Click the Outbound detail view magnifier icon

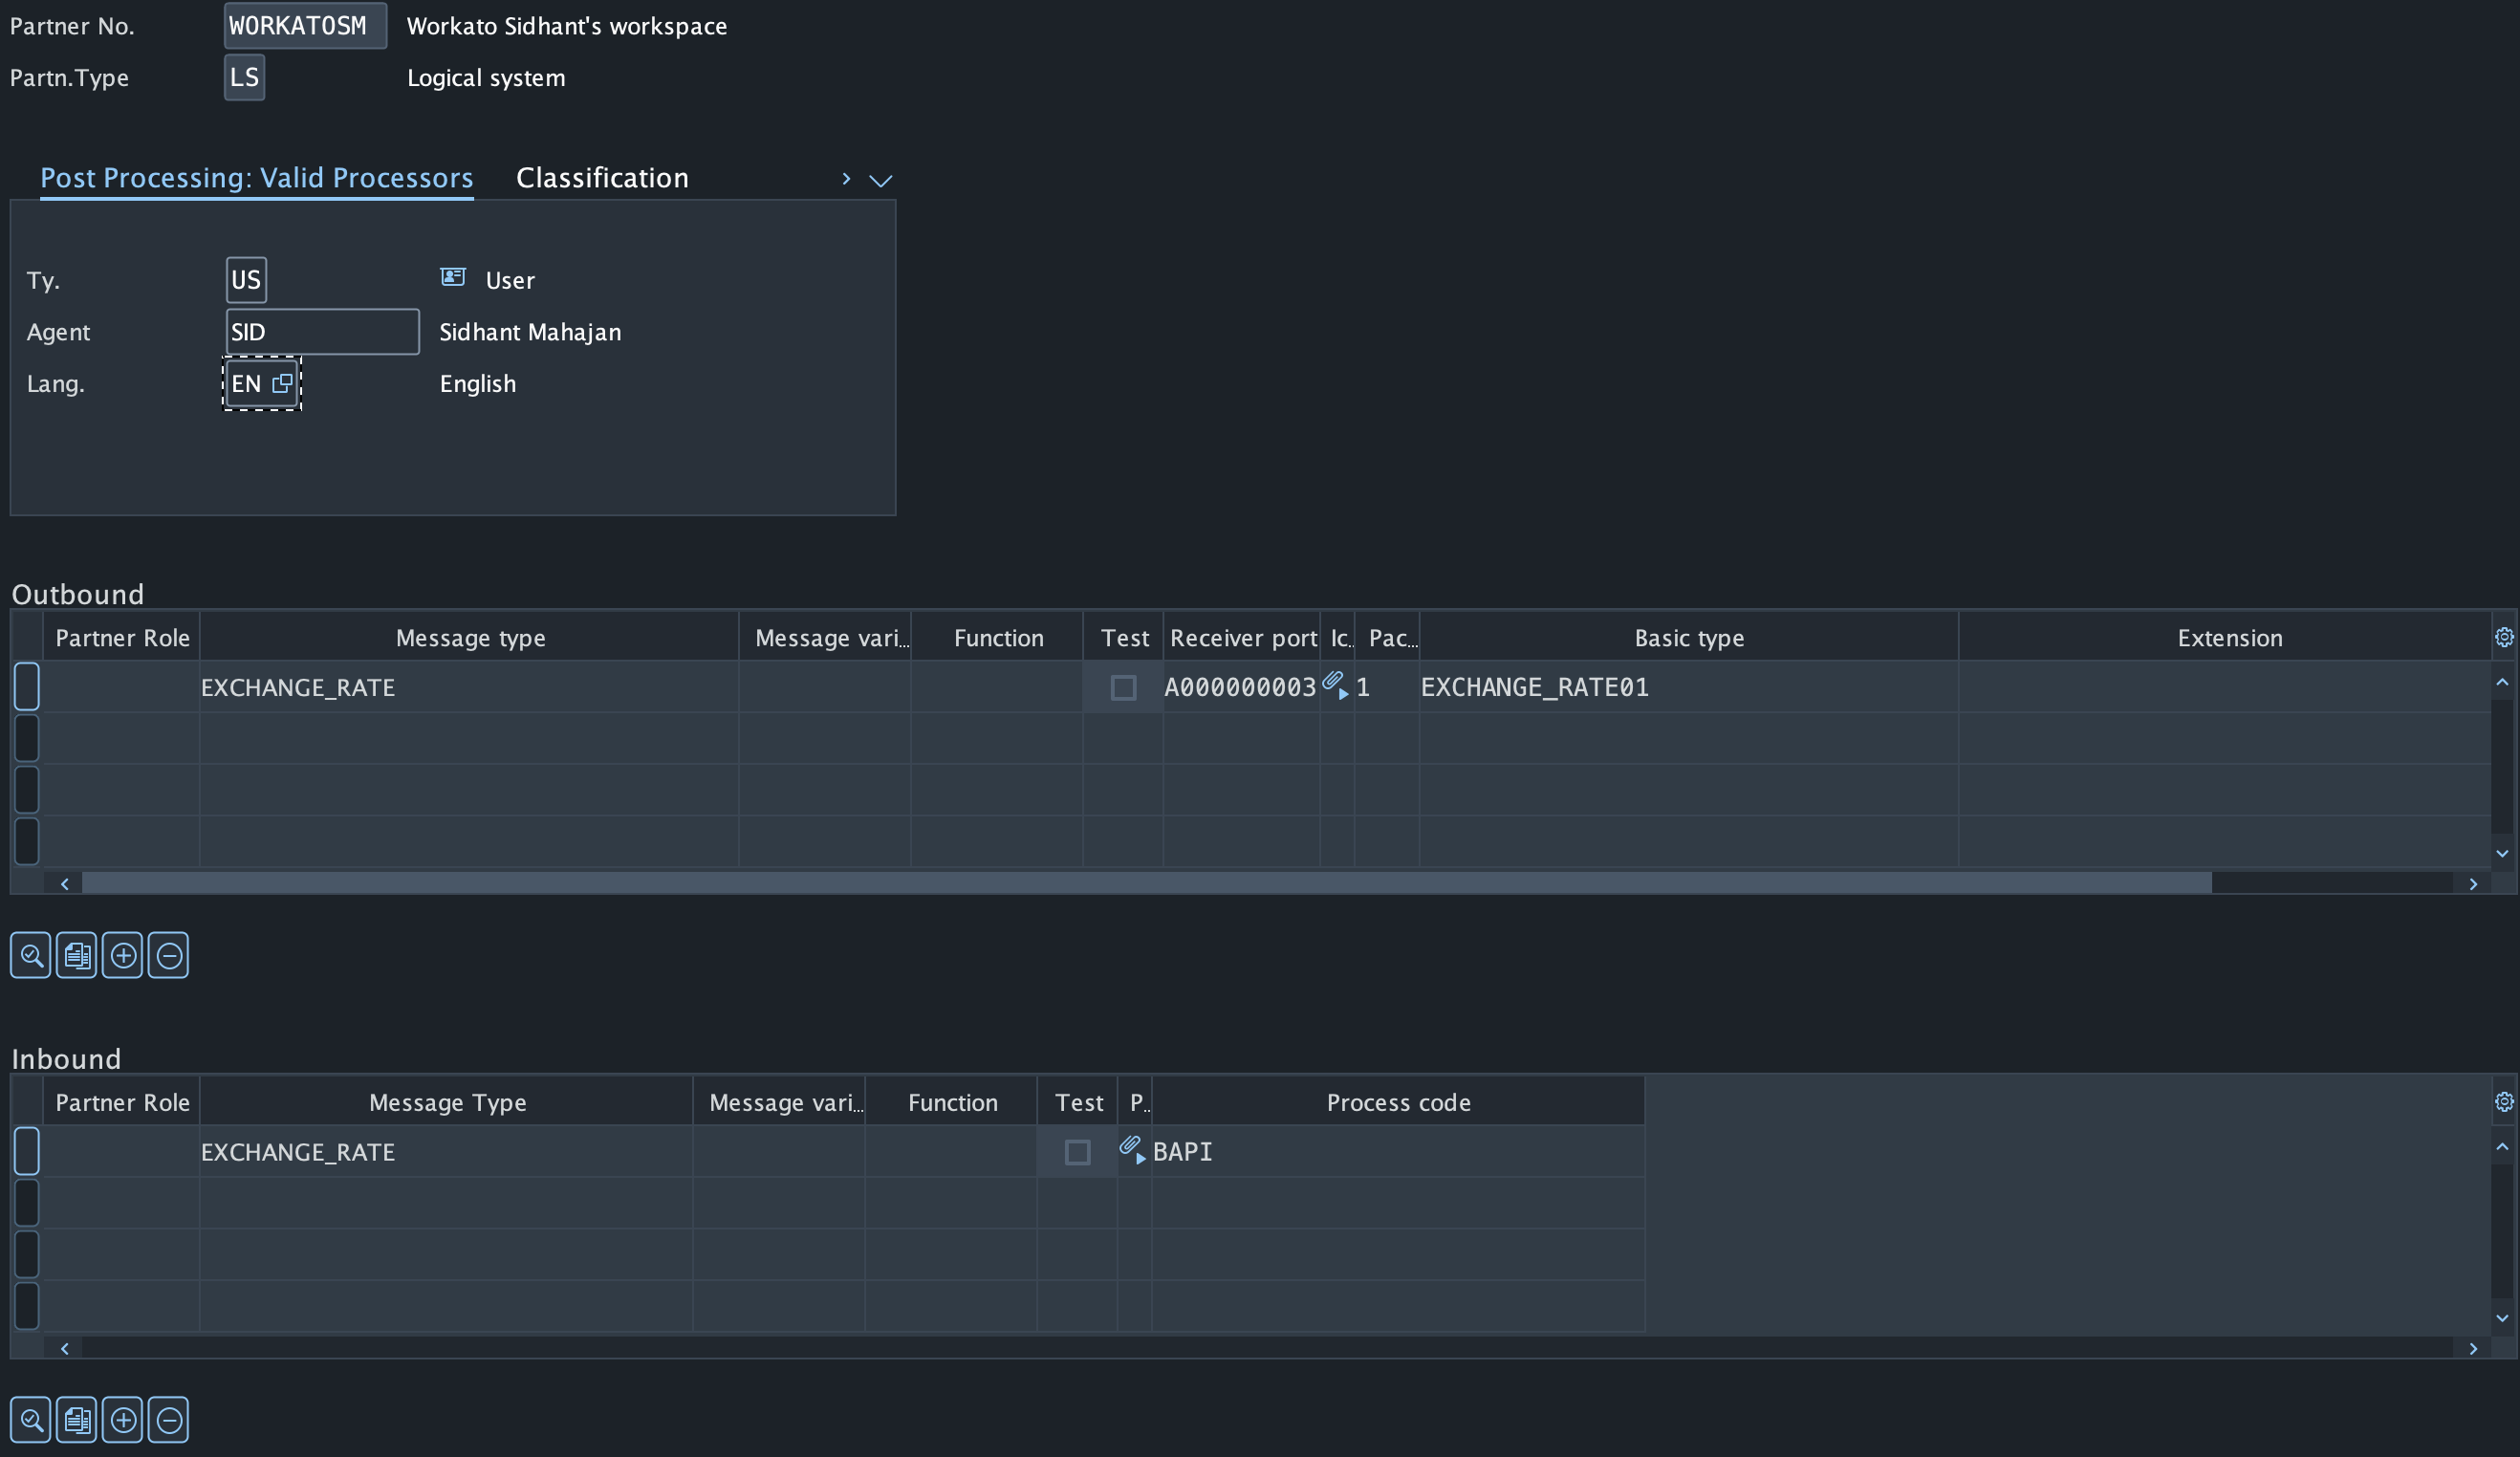click(31, 955)
